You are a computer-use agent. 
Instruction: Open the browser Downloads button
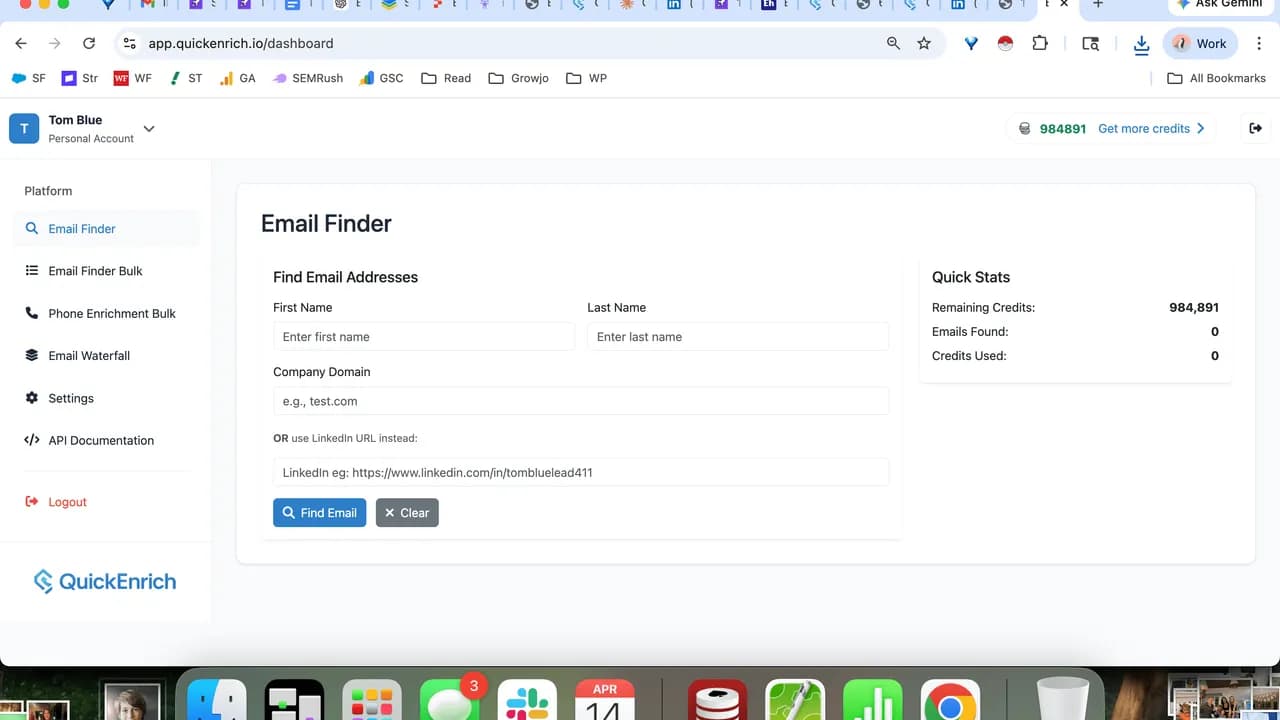1141,43
